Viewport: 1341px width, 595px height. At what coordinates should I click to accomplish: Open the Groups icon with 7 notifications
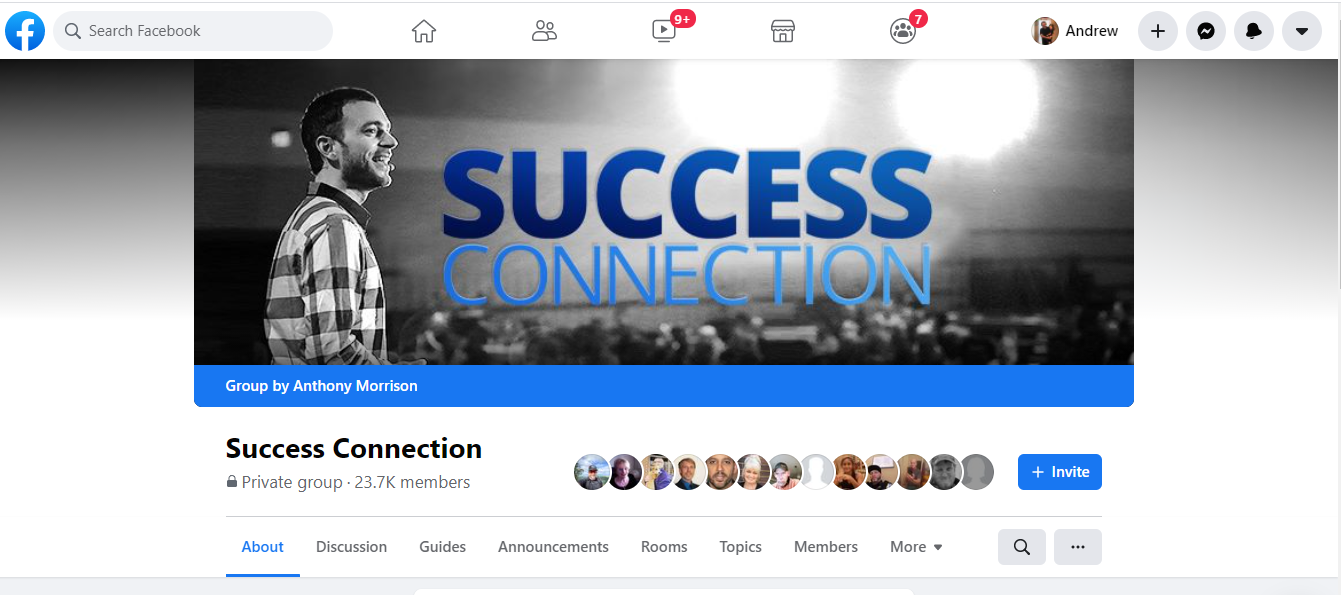[903, 31]
